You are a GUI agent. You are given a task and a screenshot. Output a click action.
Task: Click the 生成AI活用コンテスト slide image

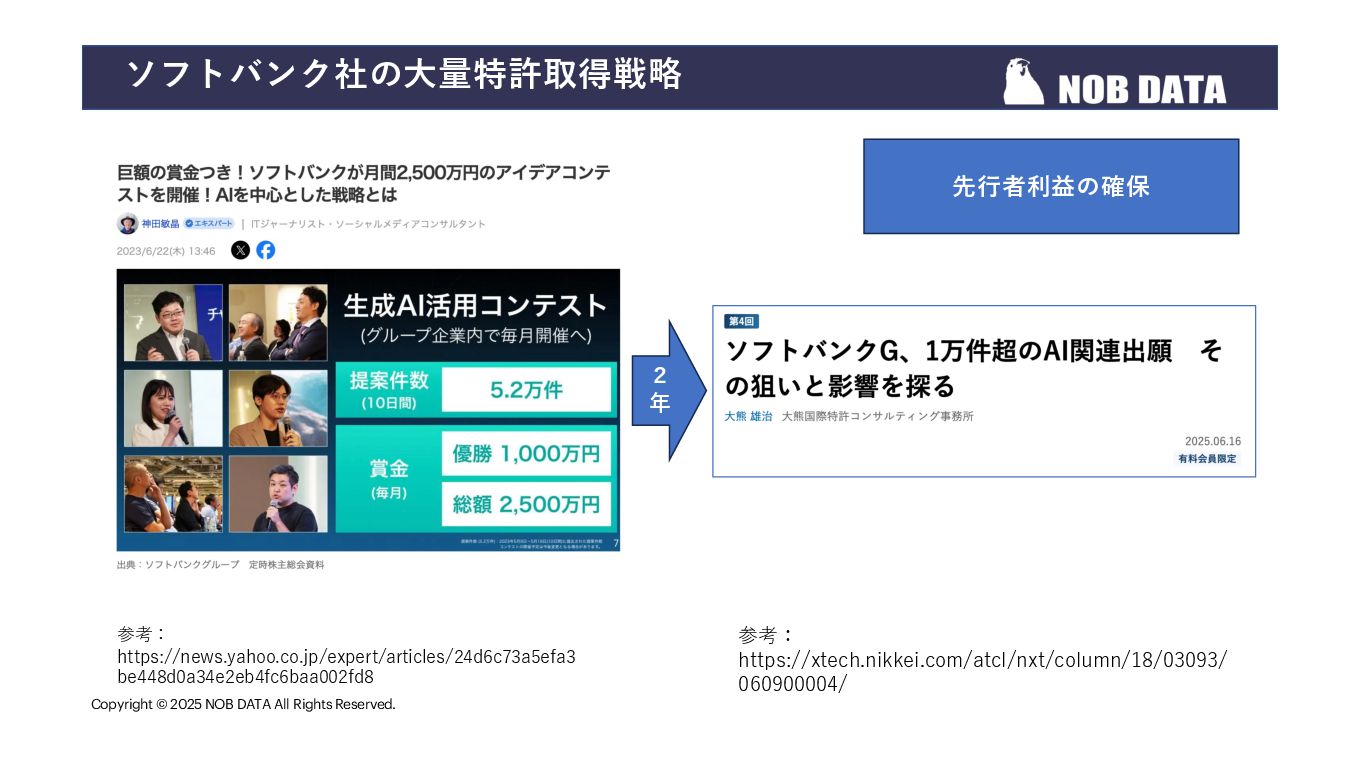point(368,410)
